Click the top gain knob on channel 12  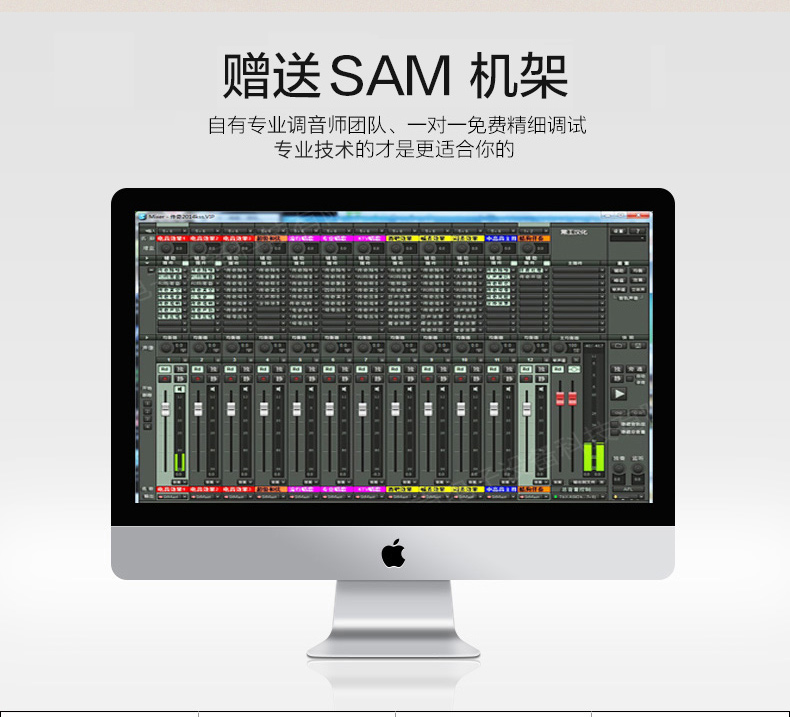(x=528, y=248)
